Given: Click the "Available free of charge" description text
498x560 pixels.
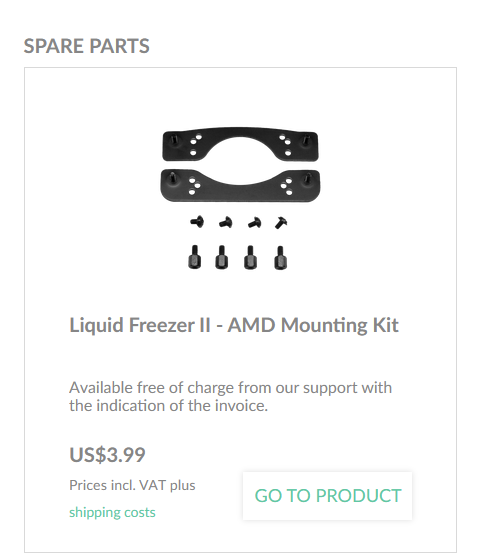Looking at the screenshot, I should [230, 396].
